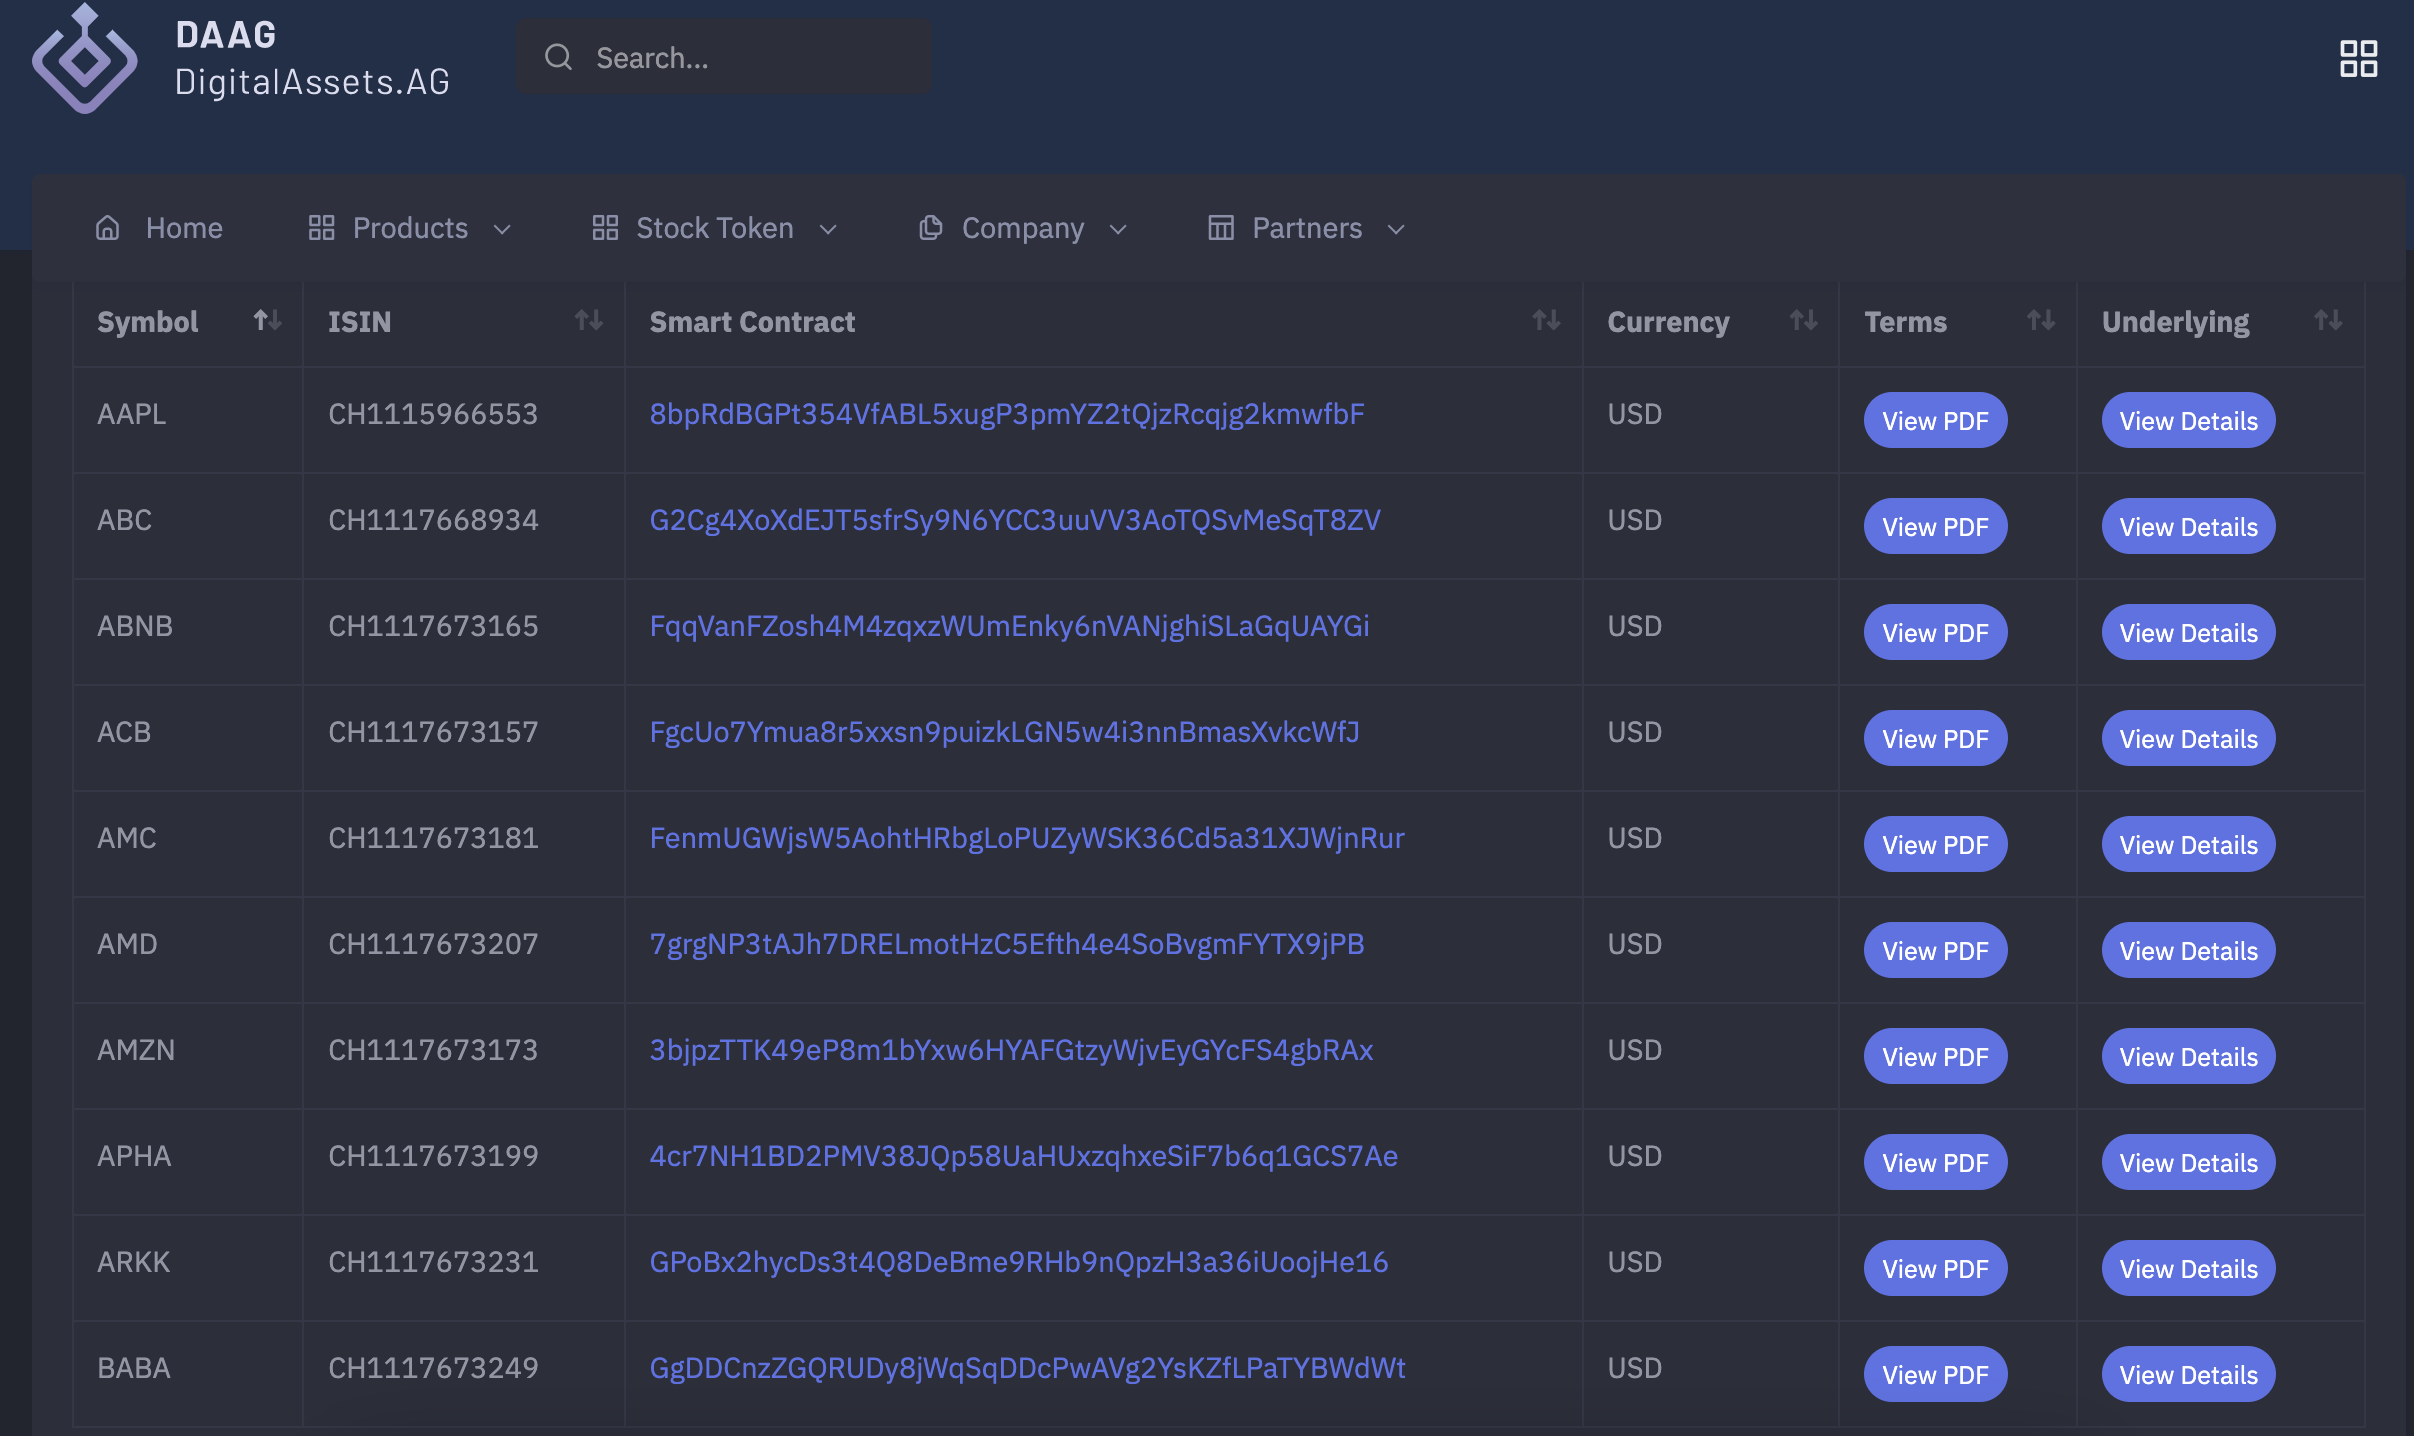Go to the Home menu item

click(159, 228)
